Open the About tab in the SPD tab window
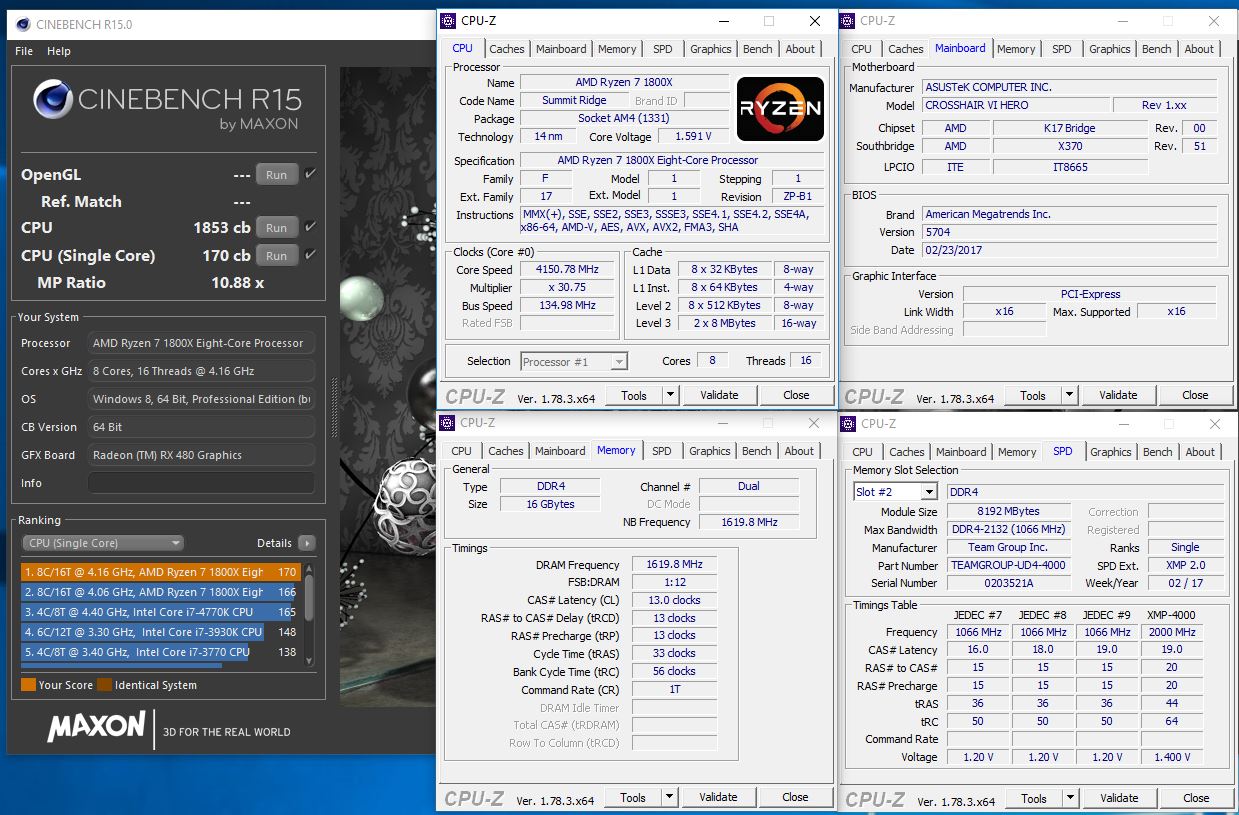This screenshot has height=815, width=1239. click(x=1200, y=452)
